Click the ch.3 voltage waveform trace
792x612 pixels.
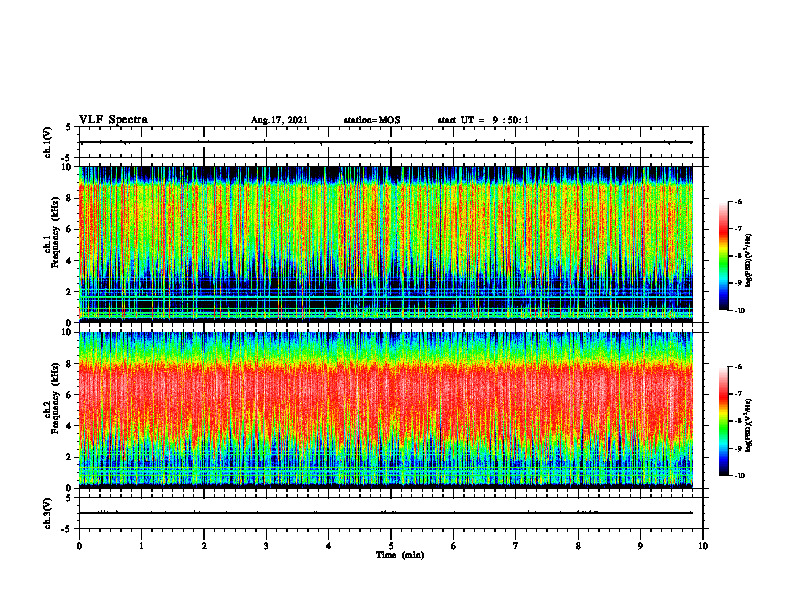pyautogui.click(x=386, y=513)
